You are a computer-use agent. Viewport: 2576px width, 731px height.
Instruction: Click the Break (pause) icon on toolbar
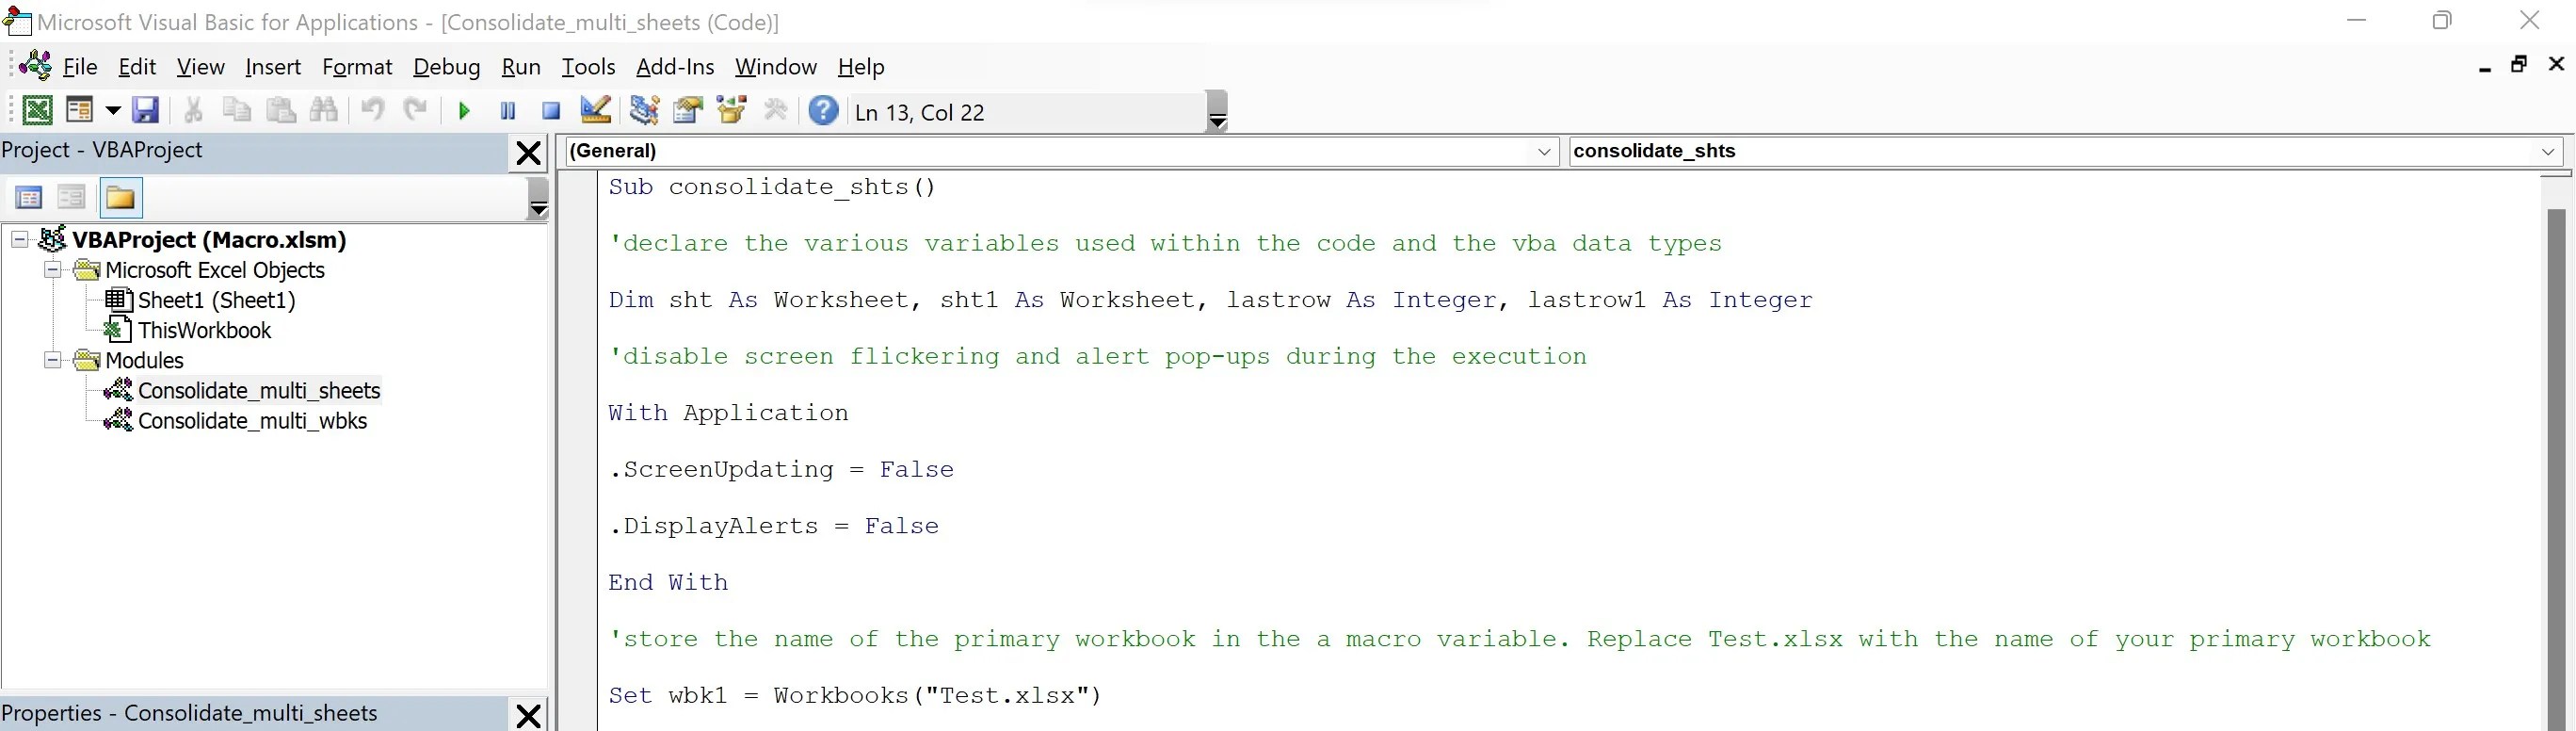tap(508, 110)
